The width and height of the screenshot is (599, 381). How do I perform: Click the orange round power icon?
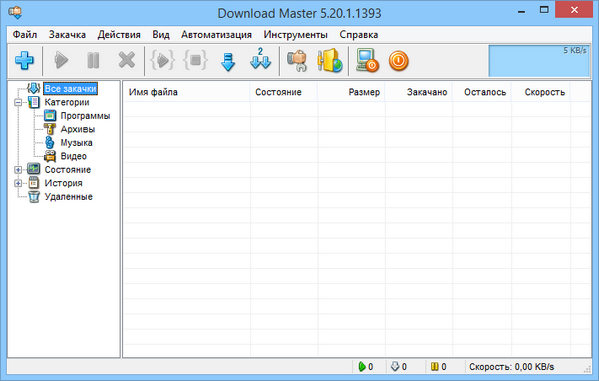(398, 60)
